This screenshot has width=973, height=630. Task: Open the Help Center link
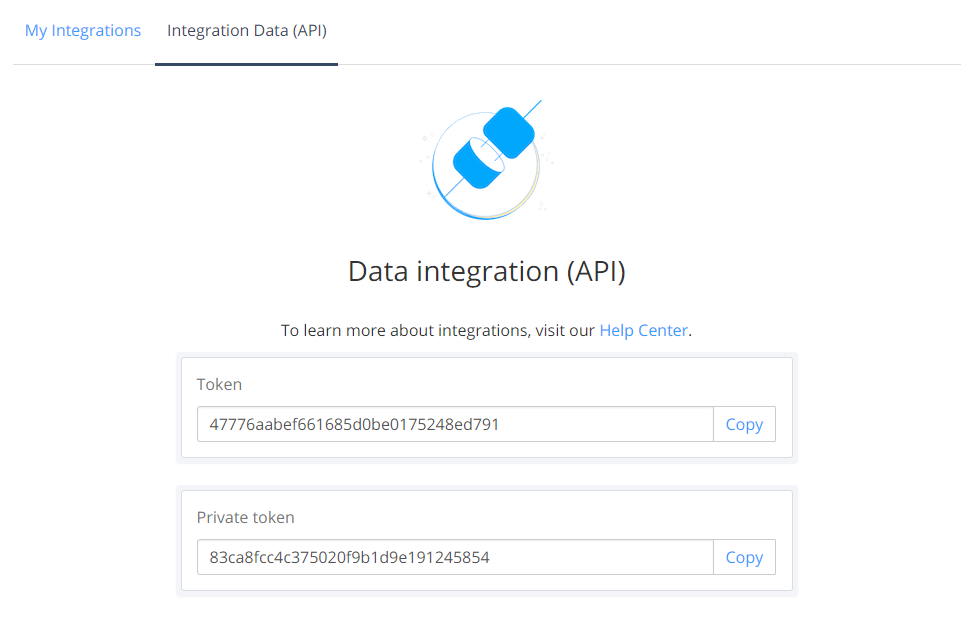pos(643,330)
